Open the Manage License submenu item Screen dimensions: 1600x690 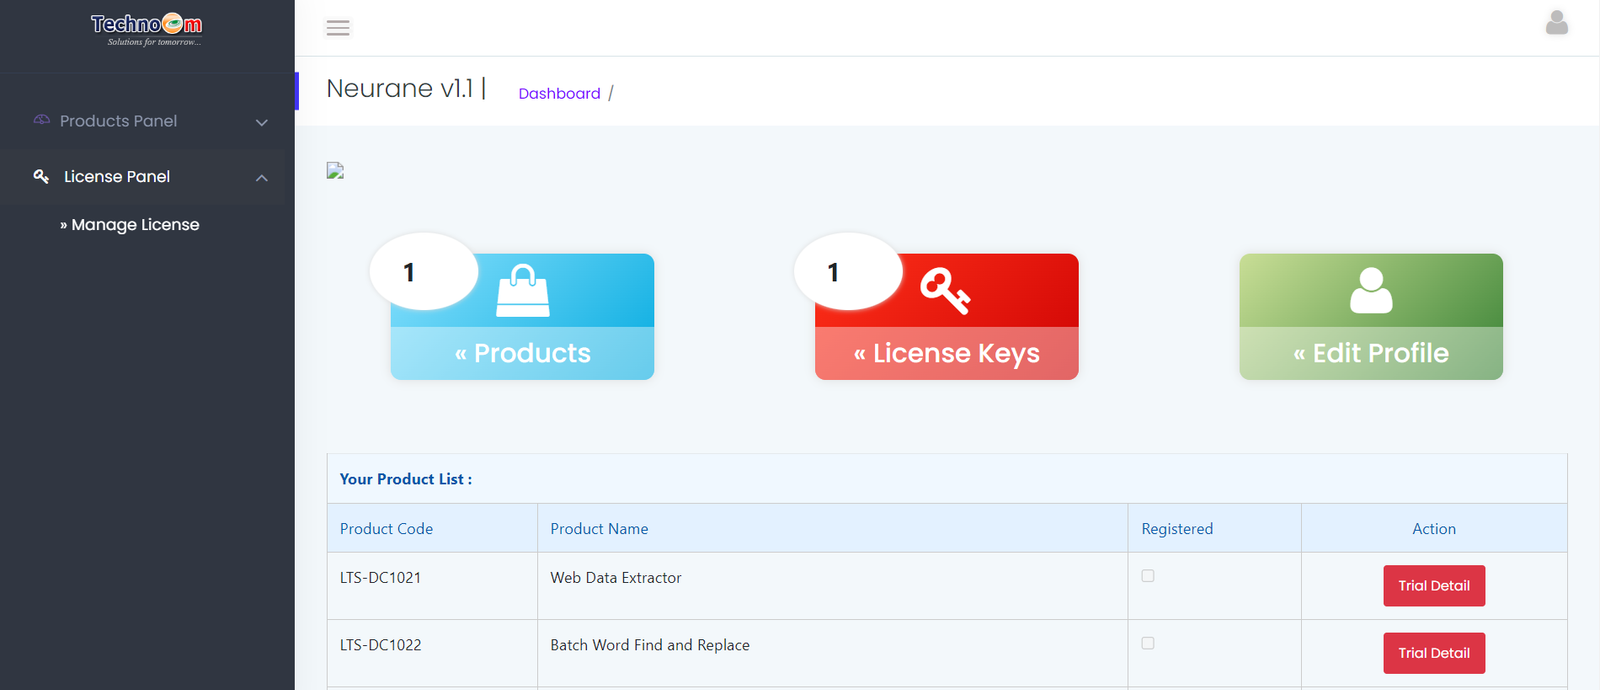pos(135,225)
